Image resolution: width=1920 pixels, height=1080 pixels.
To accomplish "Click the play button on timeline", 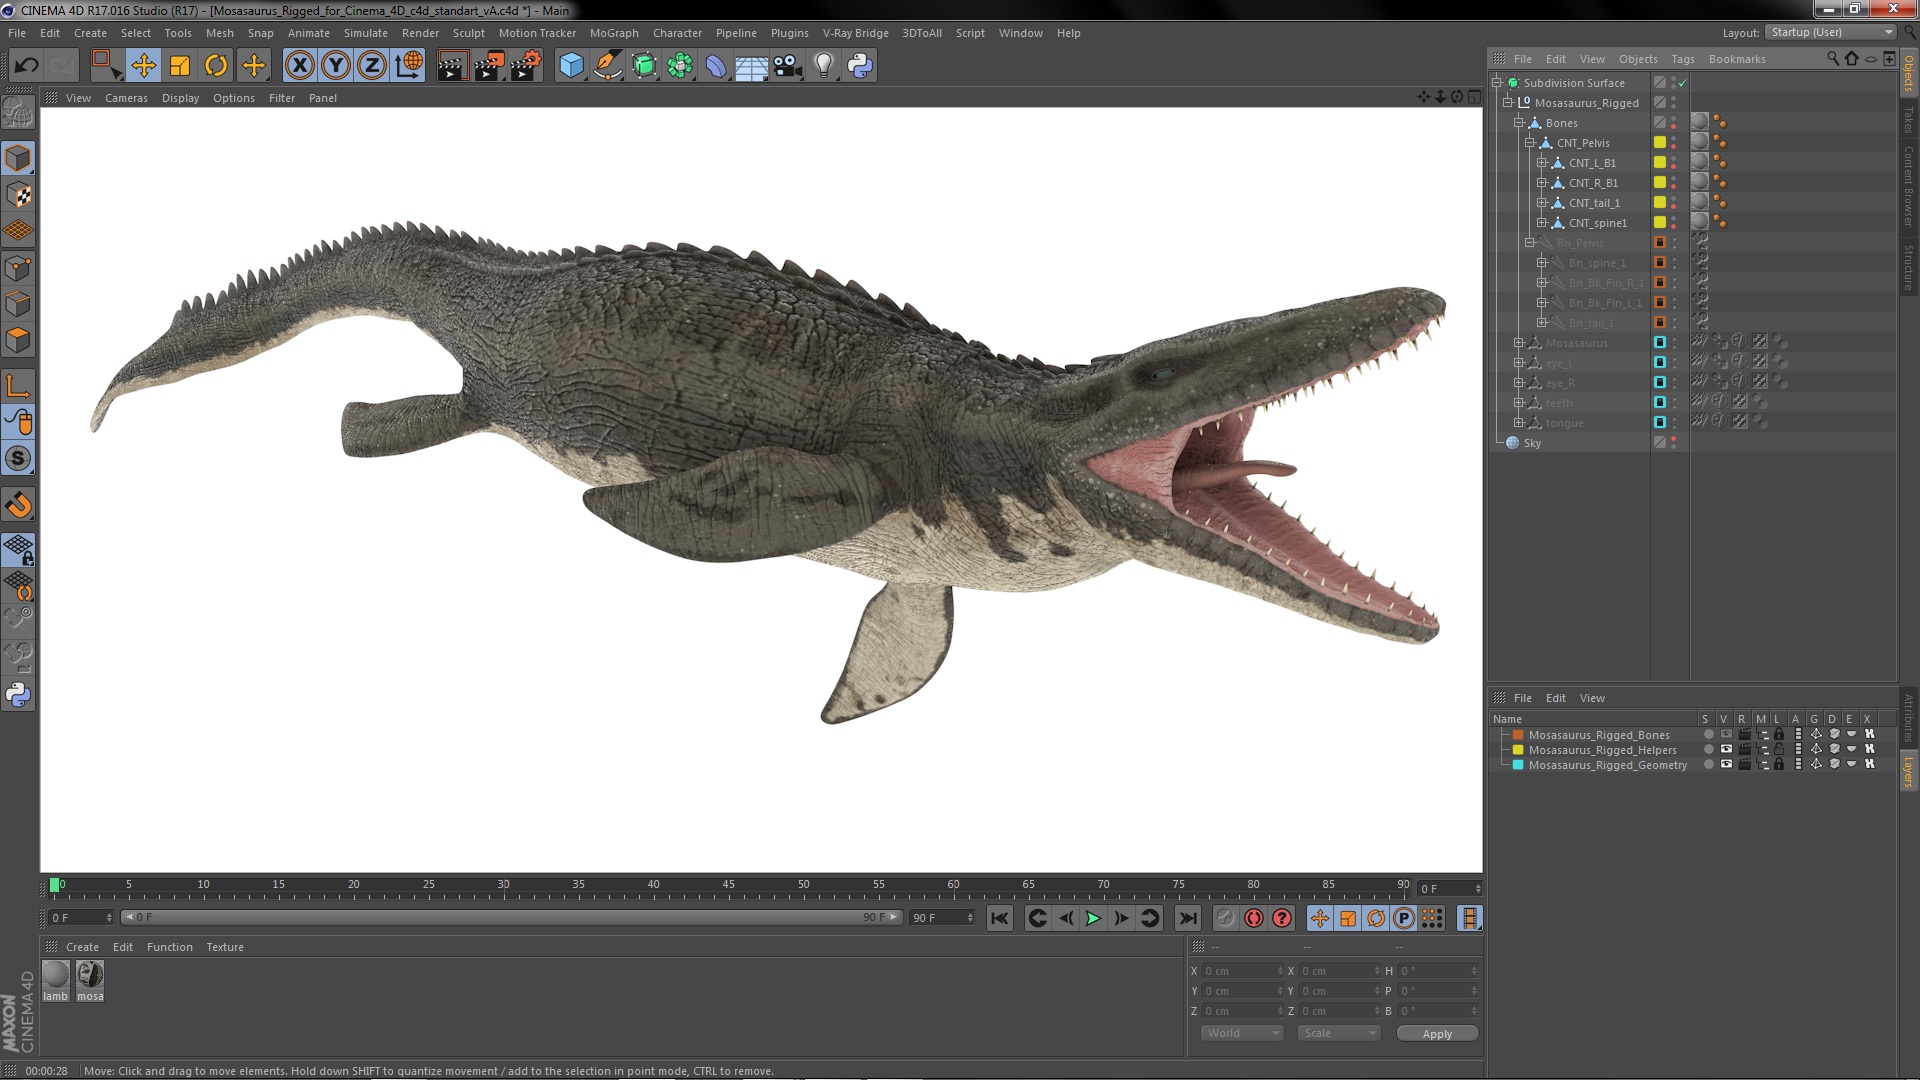I will click(1093, 918).
